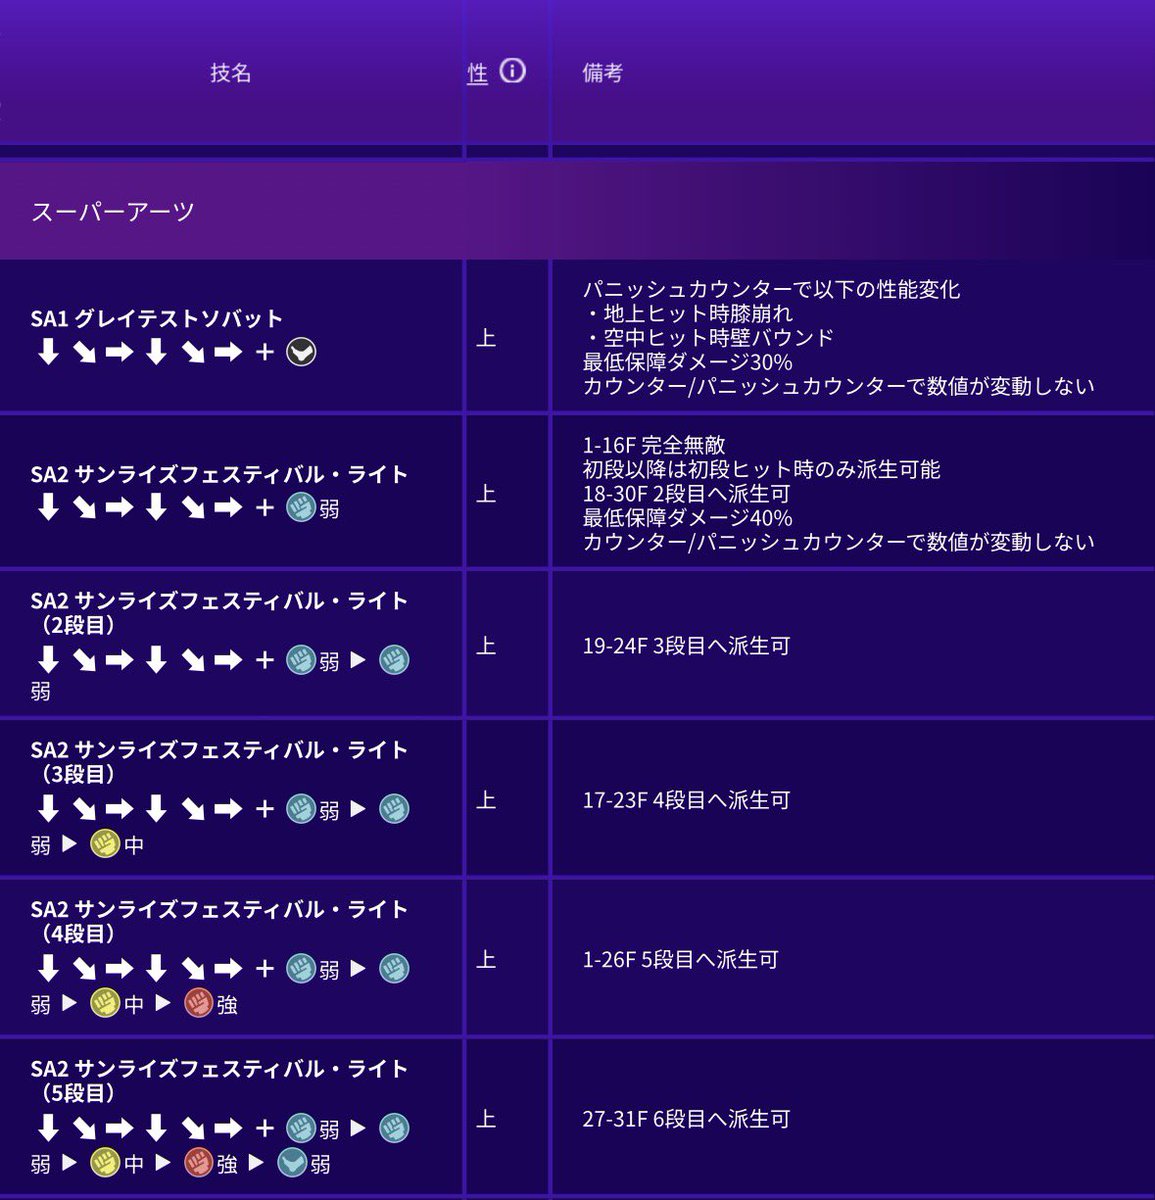Click the underlined 性 column header link

478,73
